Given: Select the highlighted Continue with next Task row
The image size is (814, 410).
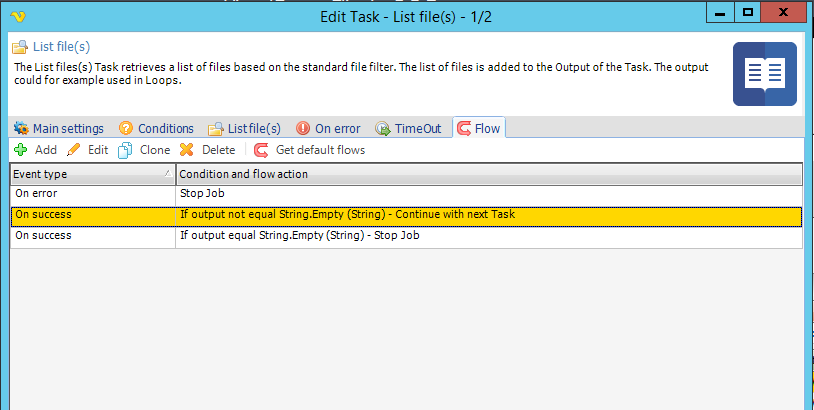Looking at the screenshot, I should coord(406,215).
